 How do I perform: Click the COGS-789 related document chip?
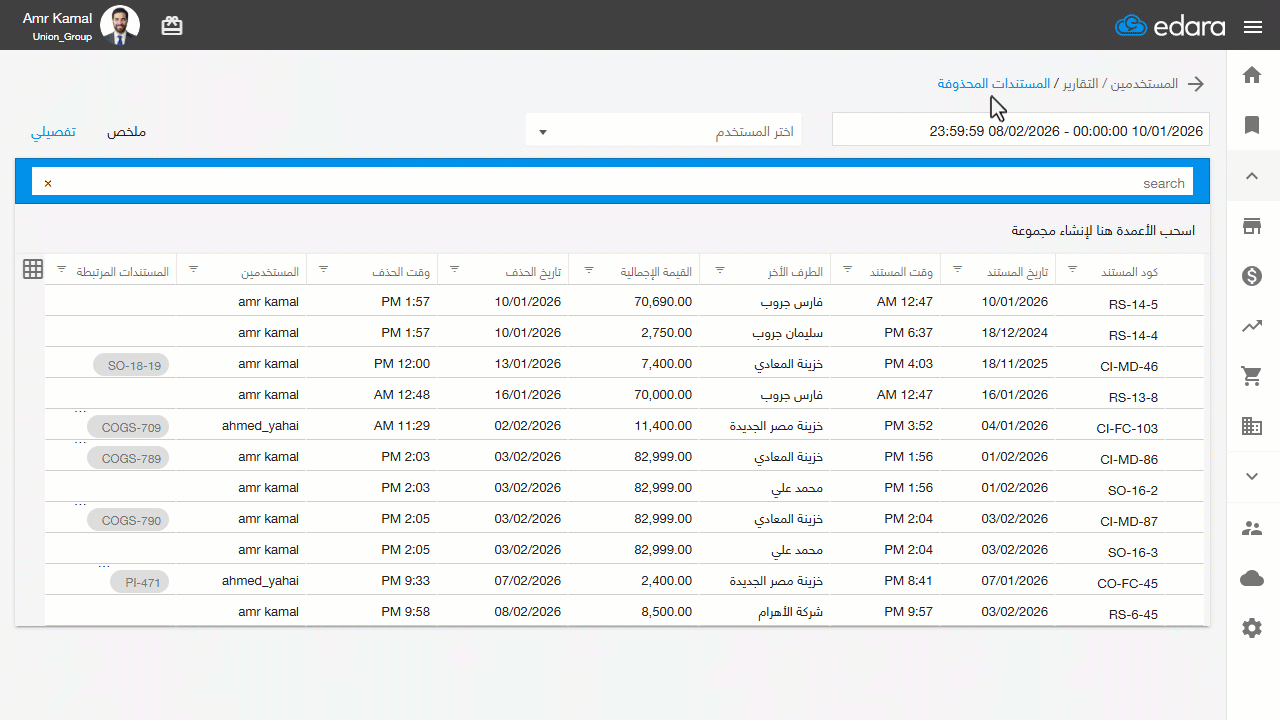pos(129,458)
